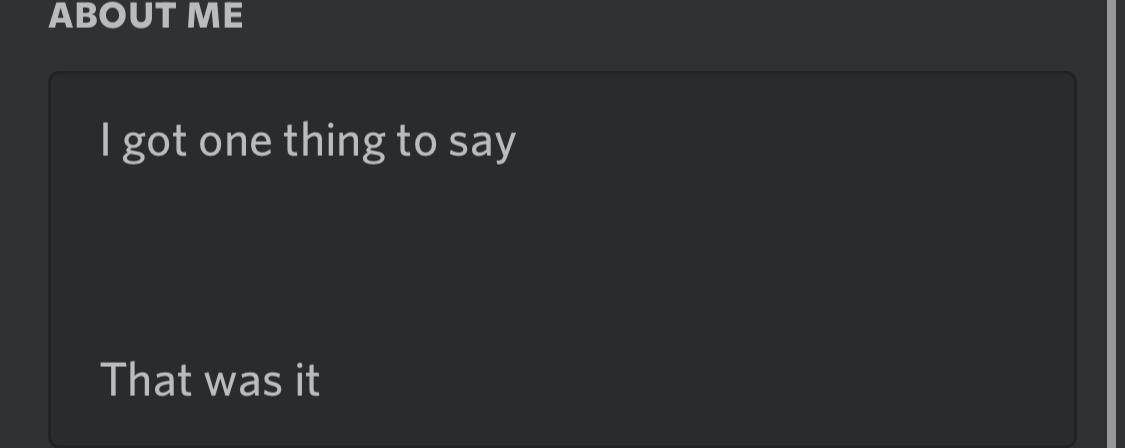1125x448 pixels.
Task: Click the "ABOUT ME" section heading
Action: point(146,16)
